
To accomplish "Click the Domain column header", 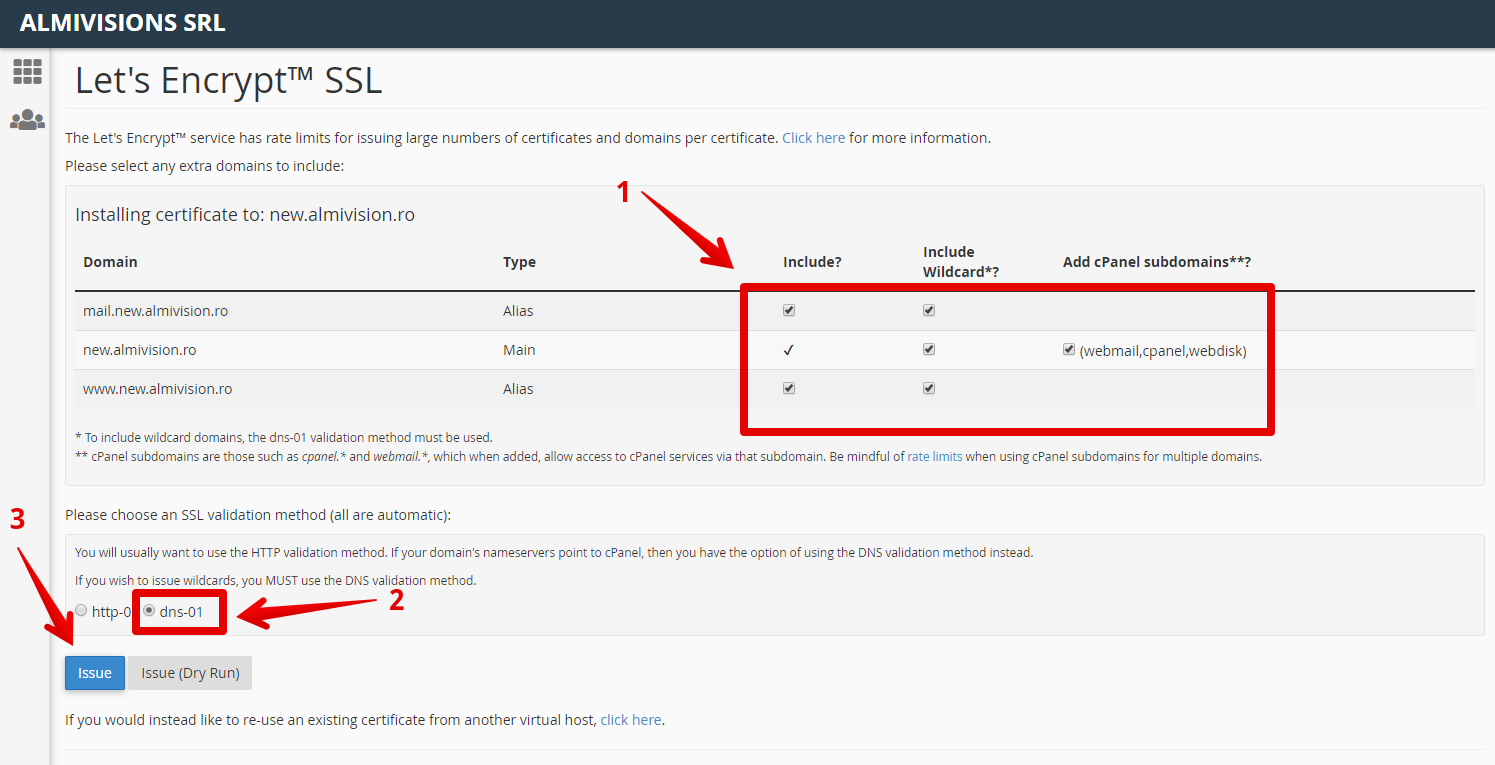I will pos(110,262).
